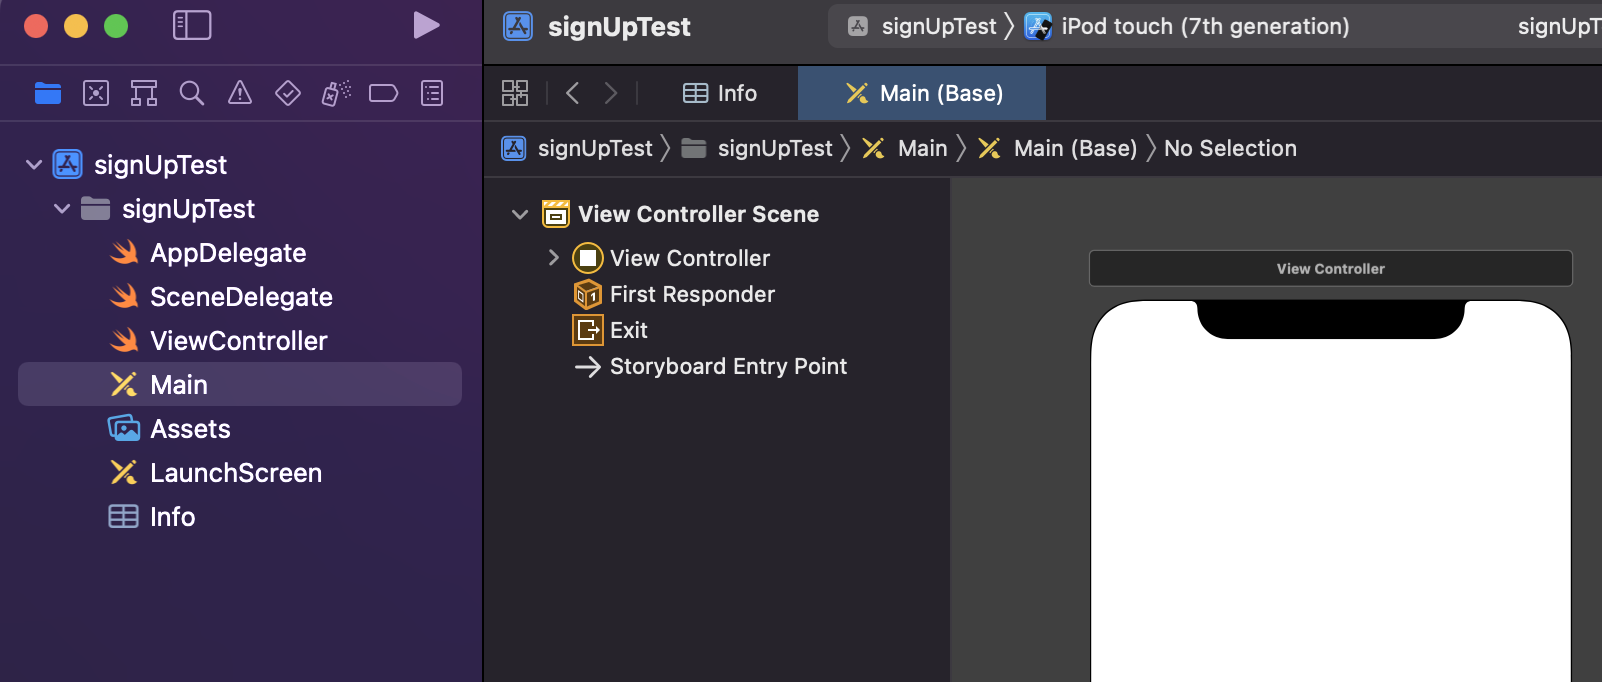This screenshot has height=682, width=1602.
Task: Open the Debug navigator spray icon
Action: [336, 93]
